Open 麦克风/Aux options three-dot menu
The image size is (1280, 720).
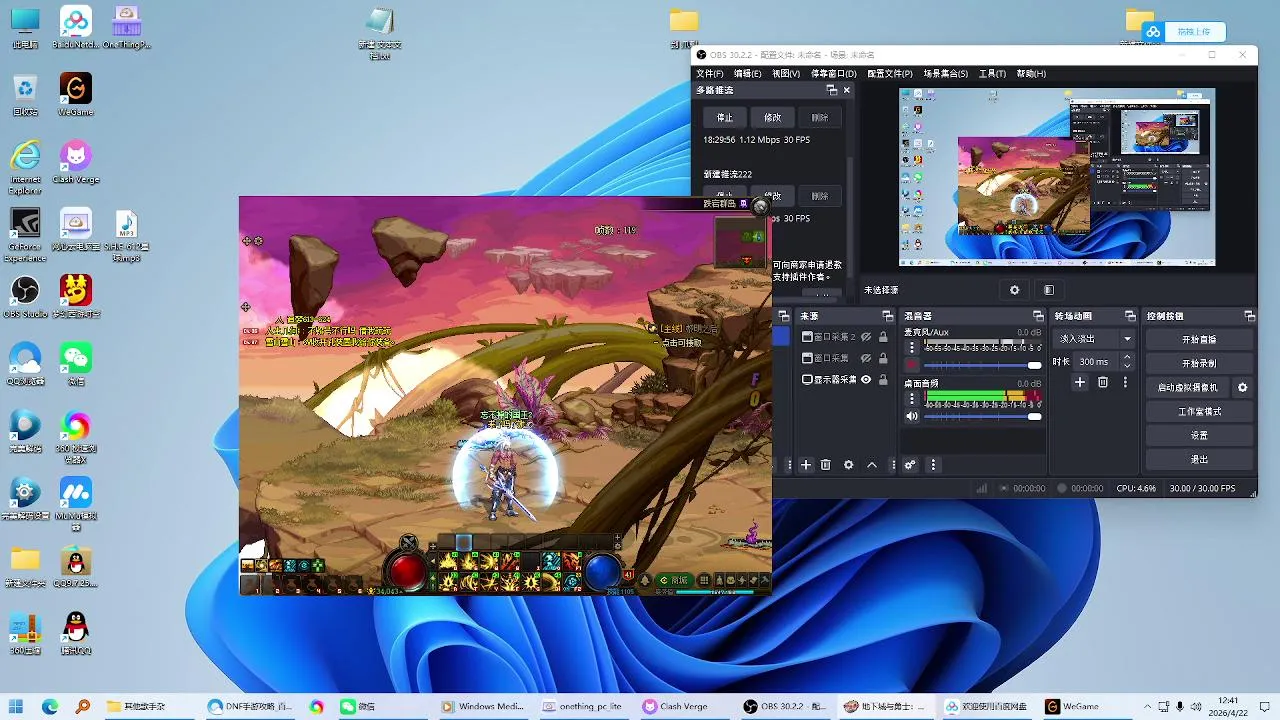point(911,348)
